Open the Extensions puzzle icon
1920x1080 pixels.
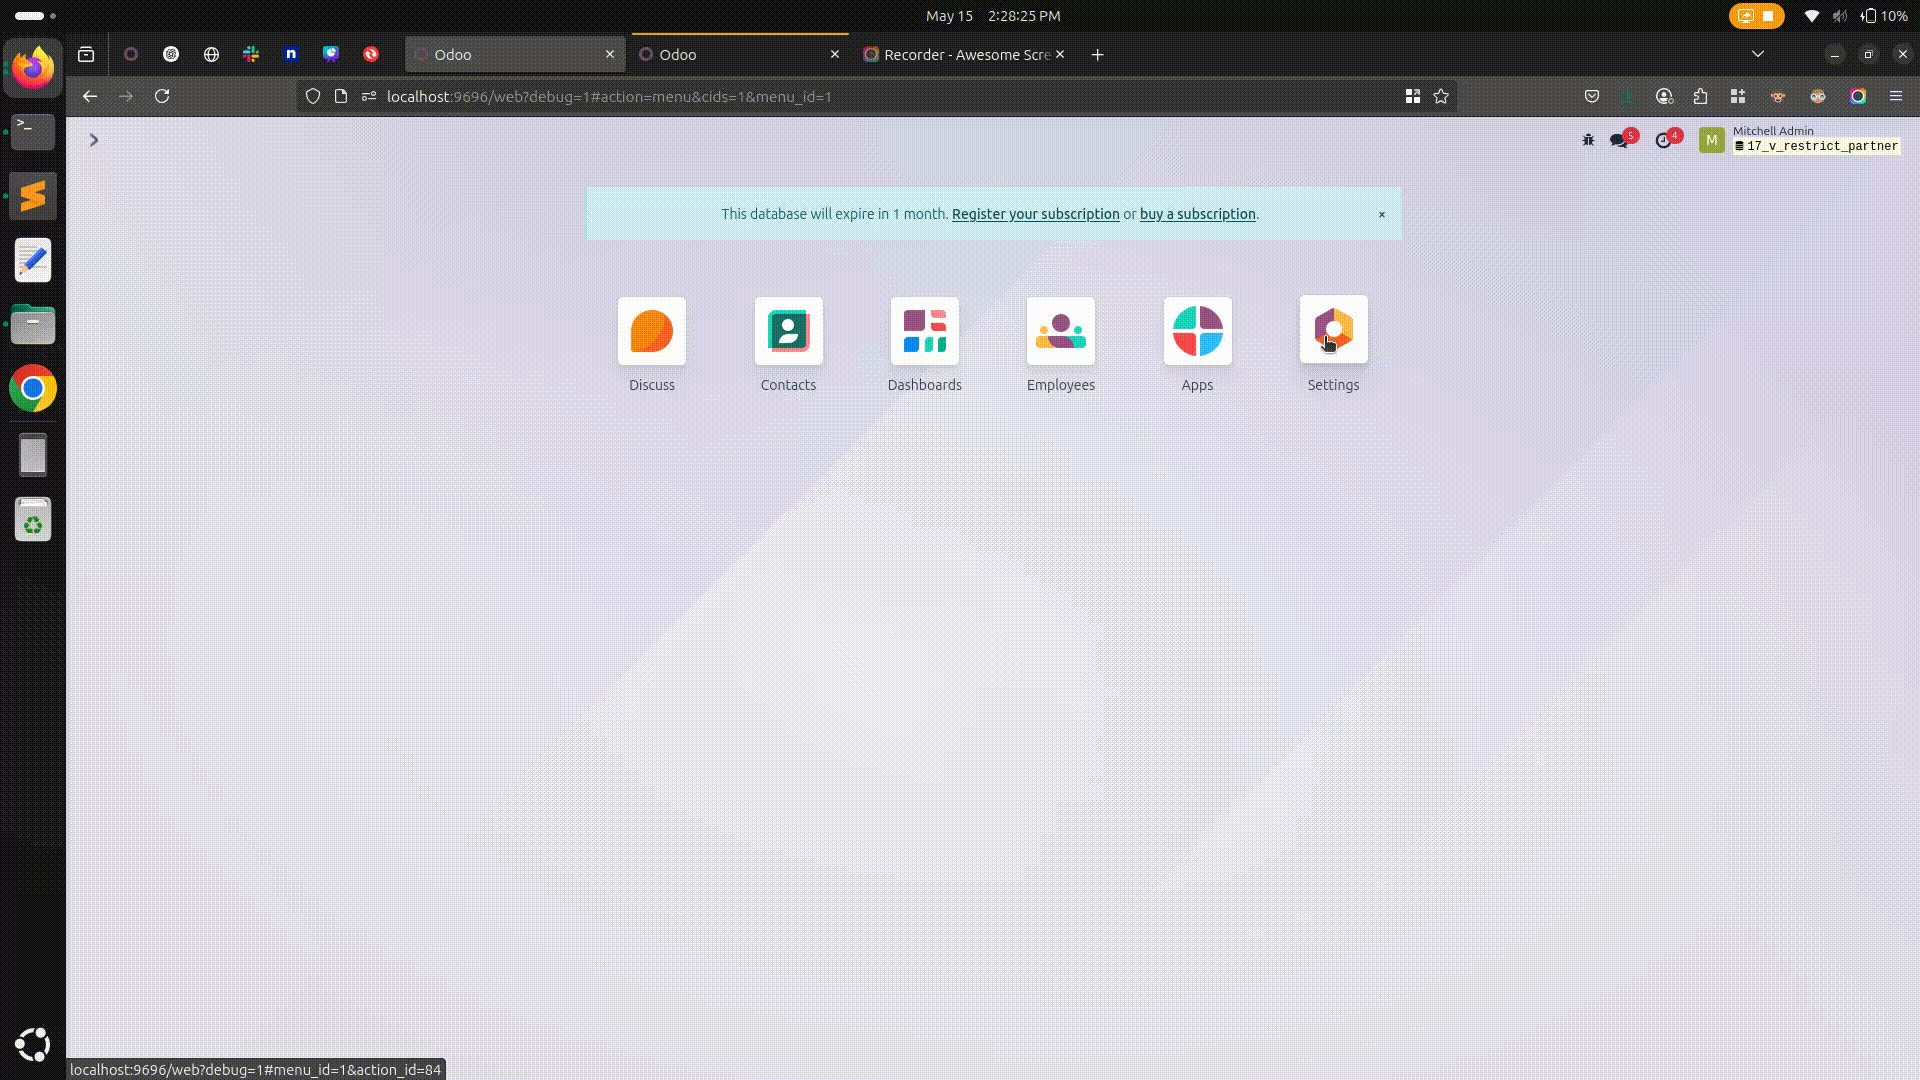(x=1701, y=96)
